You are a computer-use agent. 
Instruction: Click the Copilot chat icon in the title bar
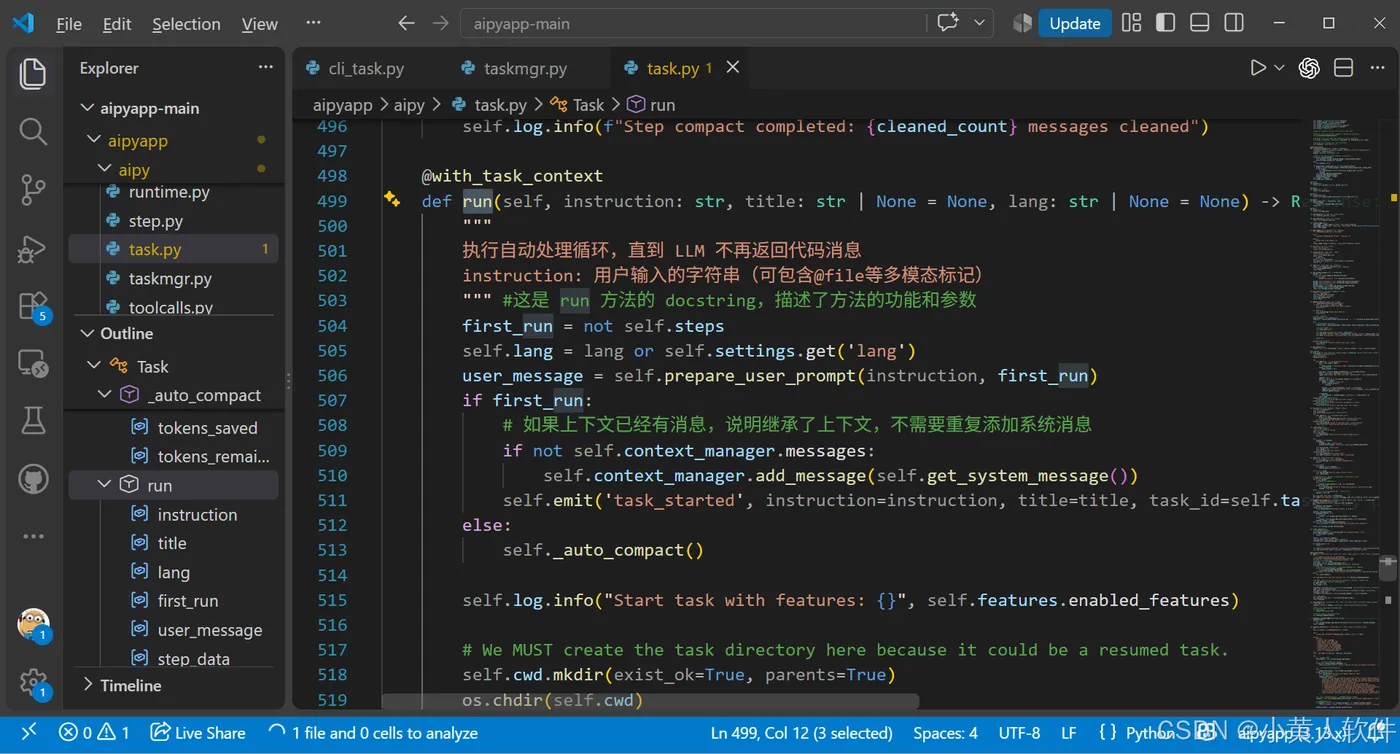948,23
